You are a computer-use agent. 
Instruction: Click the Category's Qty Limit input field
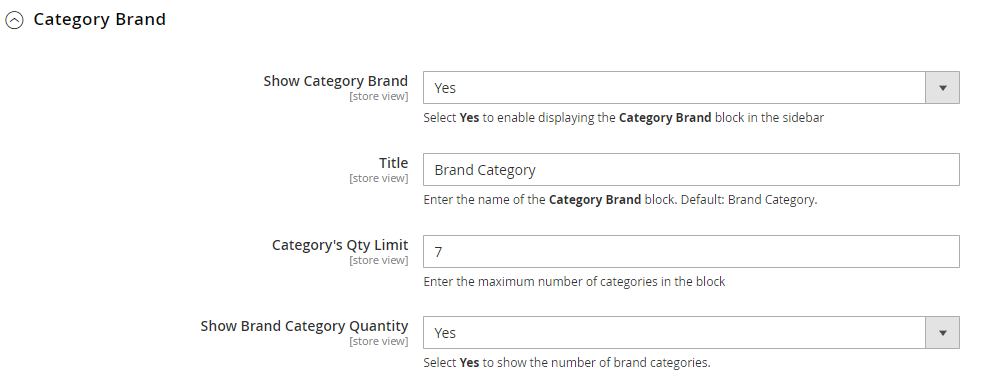691,251
